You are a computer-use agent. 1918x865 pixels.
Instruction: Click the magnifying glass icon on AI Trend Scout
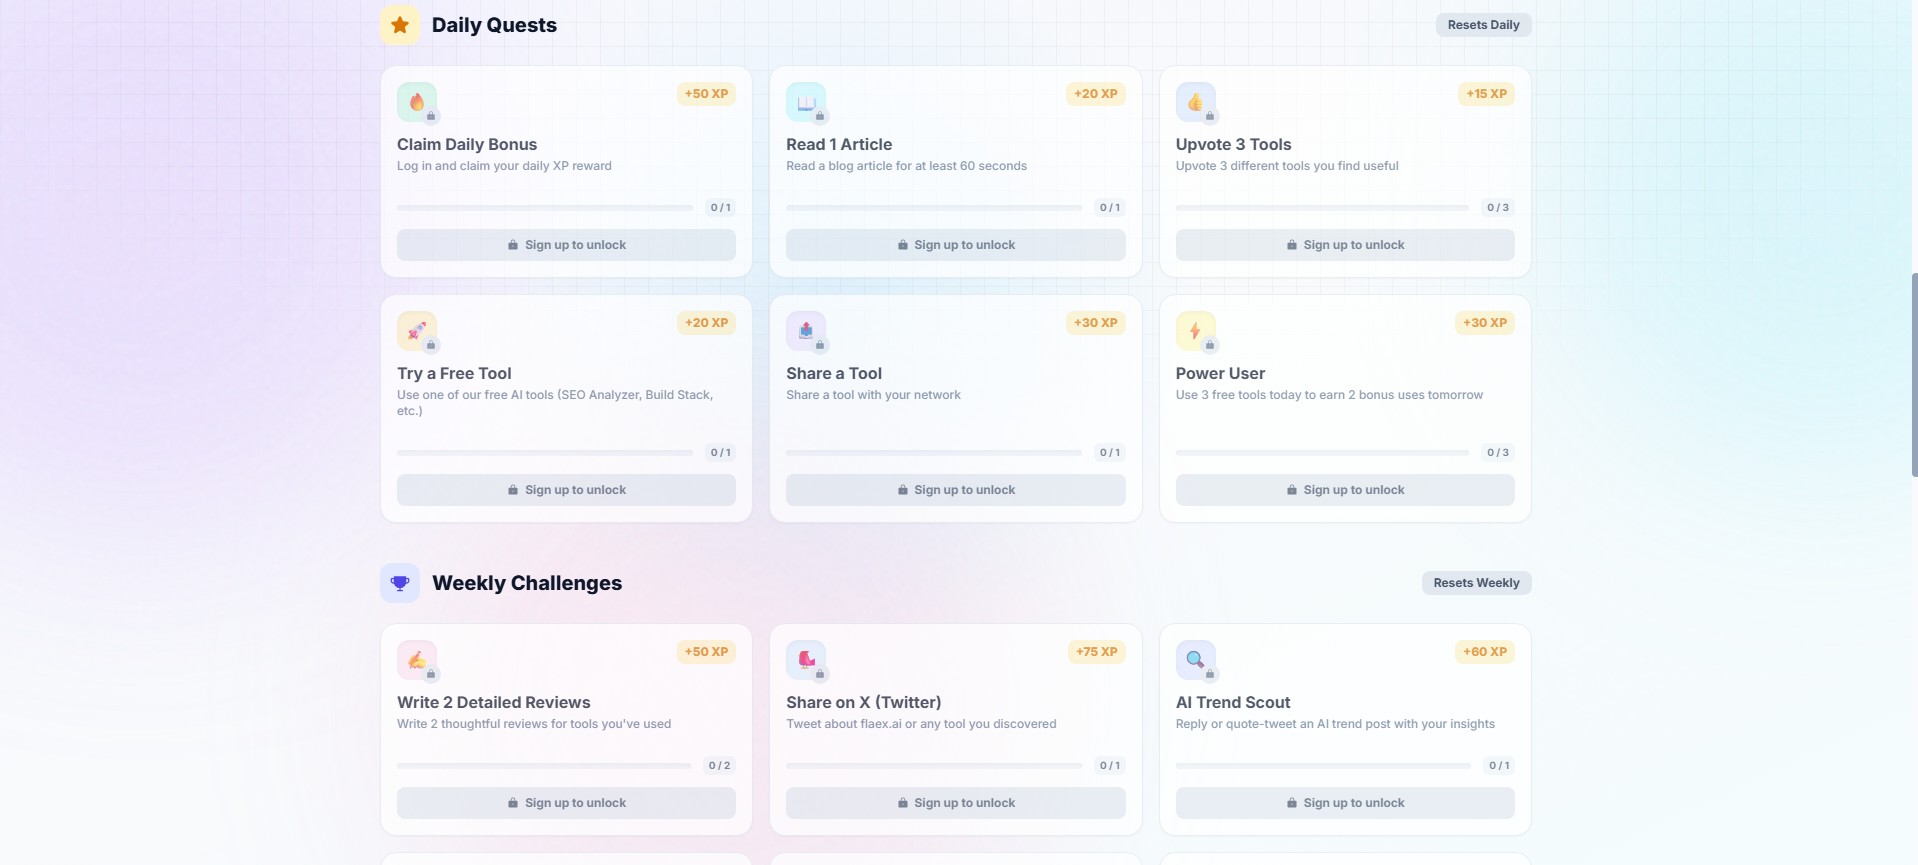[1195, 659]
